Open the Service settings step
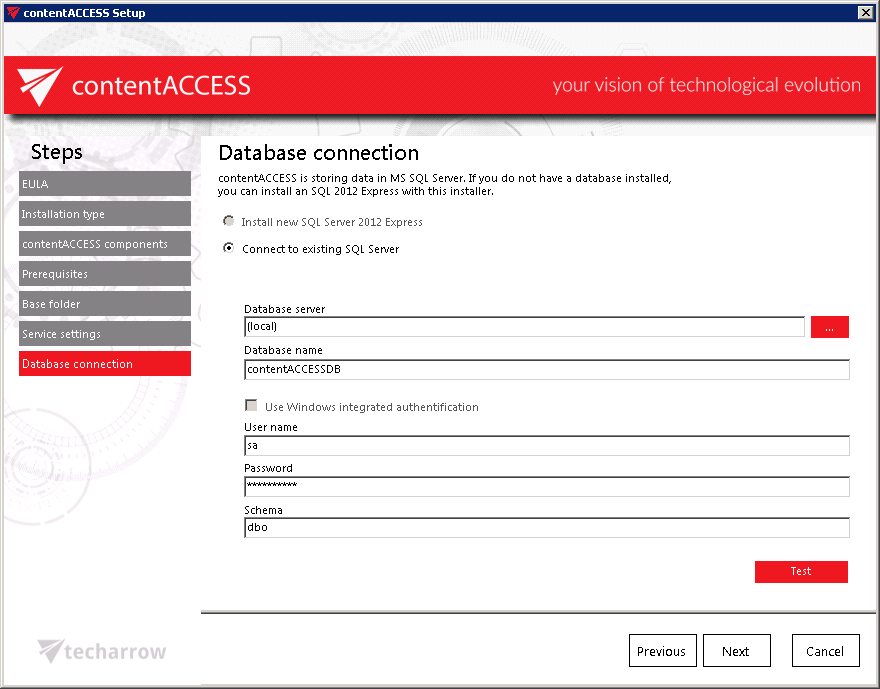Screen dimensions: 880x689 [x=105, y=334]
